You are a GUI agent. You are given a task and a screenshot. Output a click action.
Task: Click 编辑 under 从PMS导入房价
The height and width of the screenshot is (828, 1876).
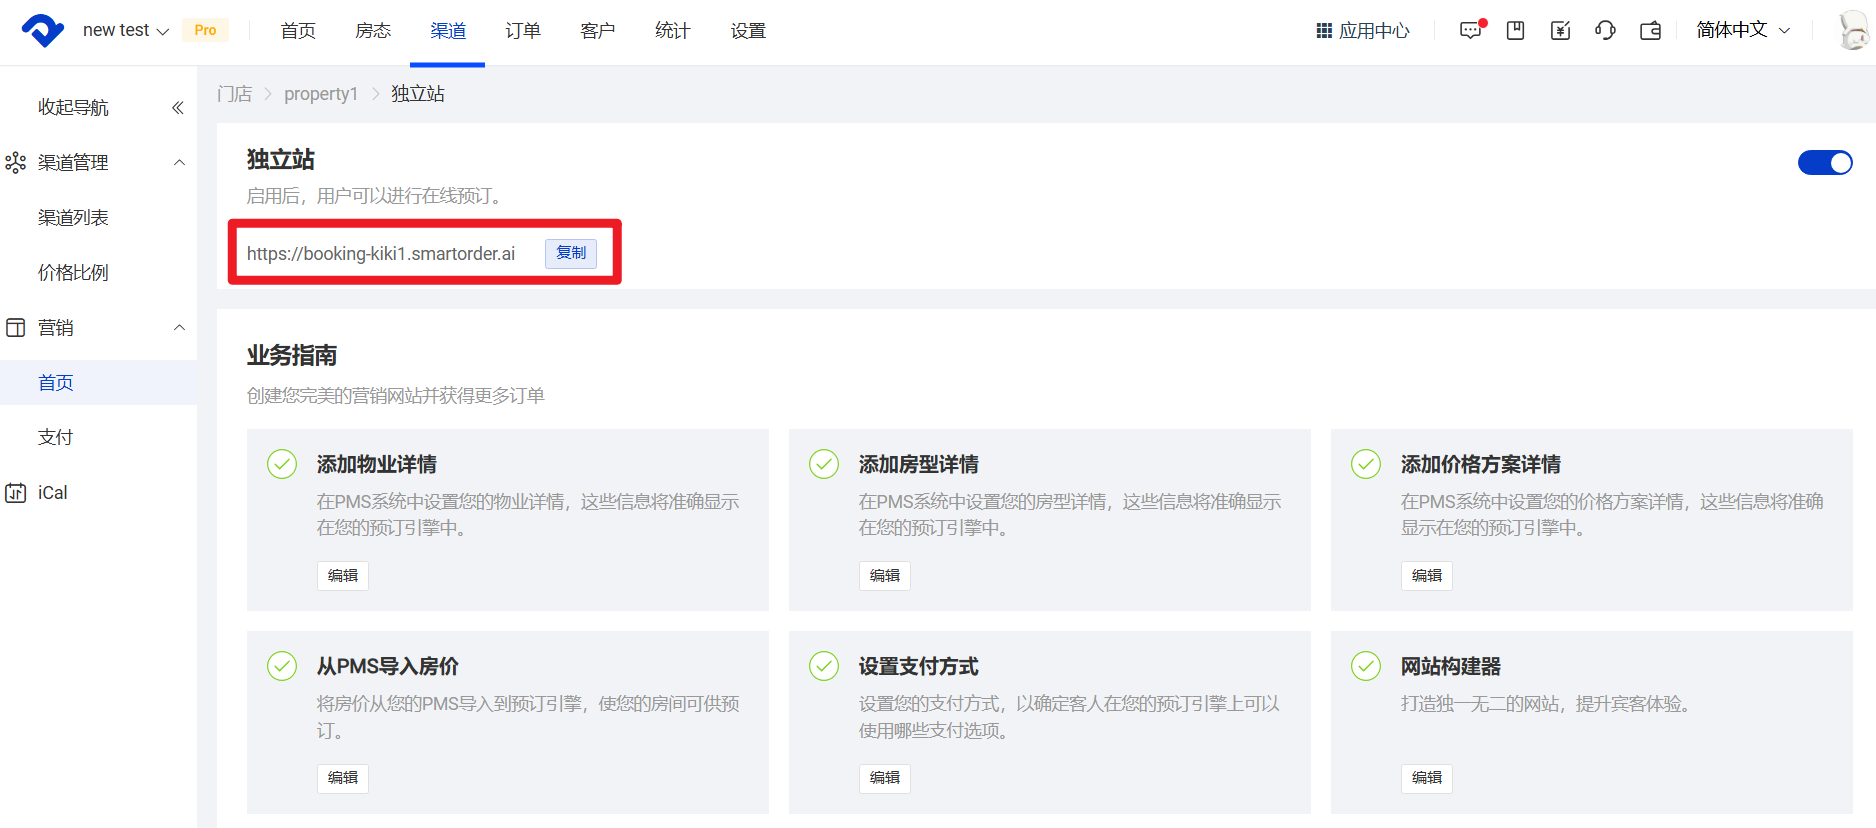click(x=343, y=778)
